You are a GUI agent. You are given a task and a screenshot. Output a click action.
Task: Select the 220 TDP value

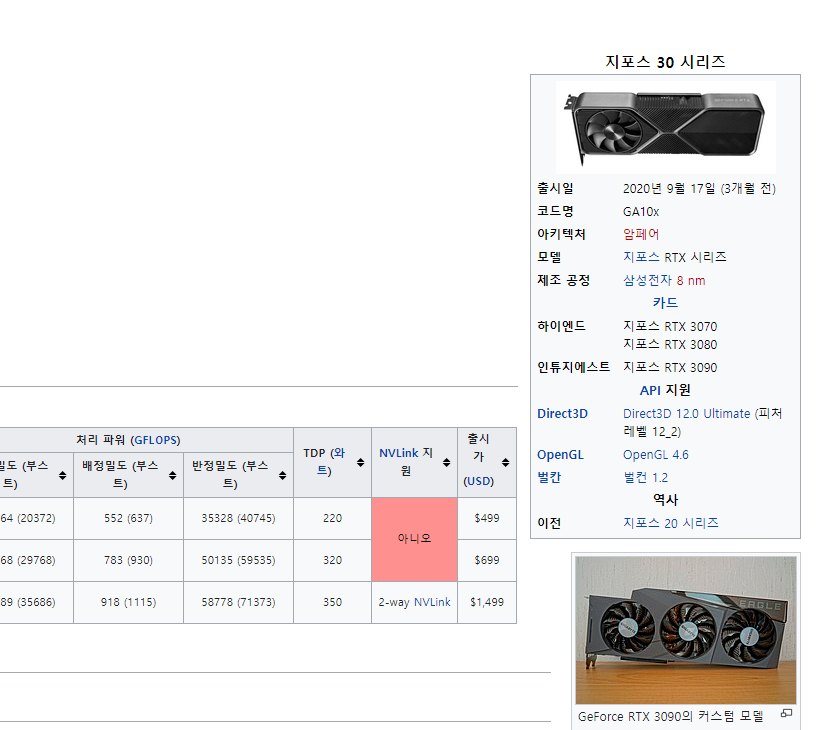[x=333, y=518]
